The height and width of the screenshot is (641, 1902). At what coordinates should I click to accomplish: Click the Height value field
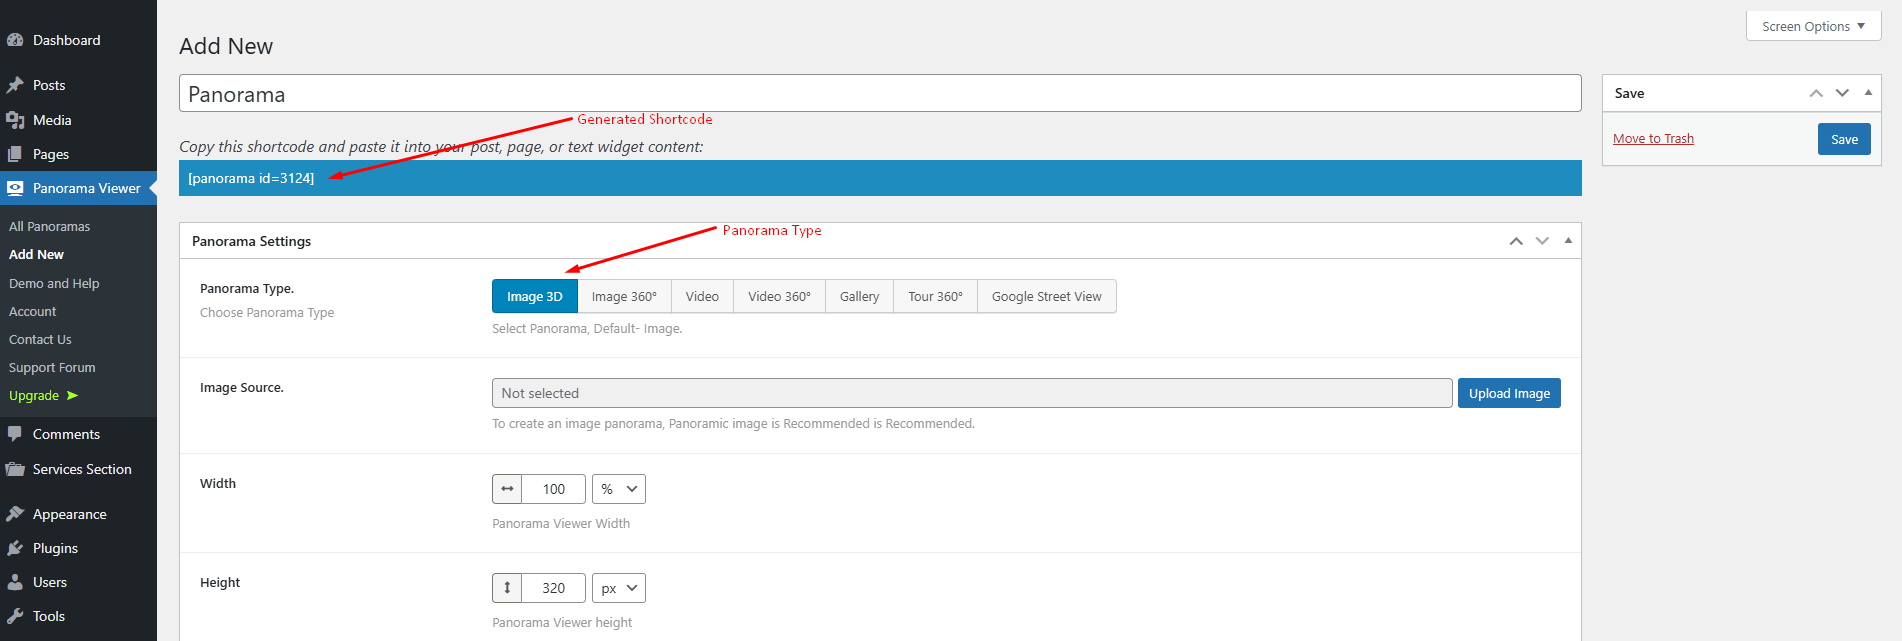[553, 588]
